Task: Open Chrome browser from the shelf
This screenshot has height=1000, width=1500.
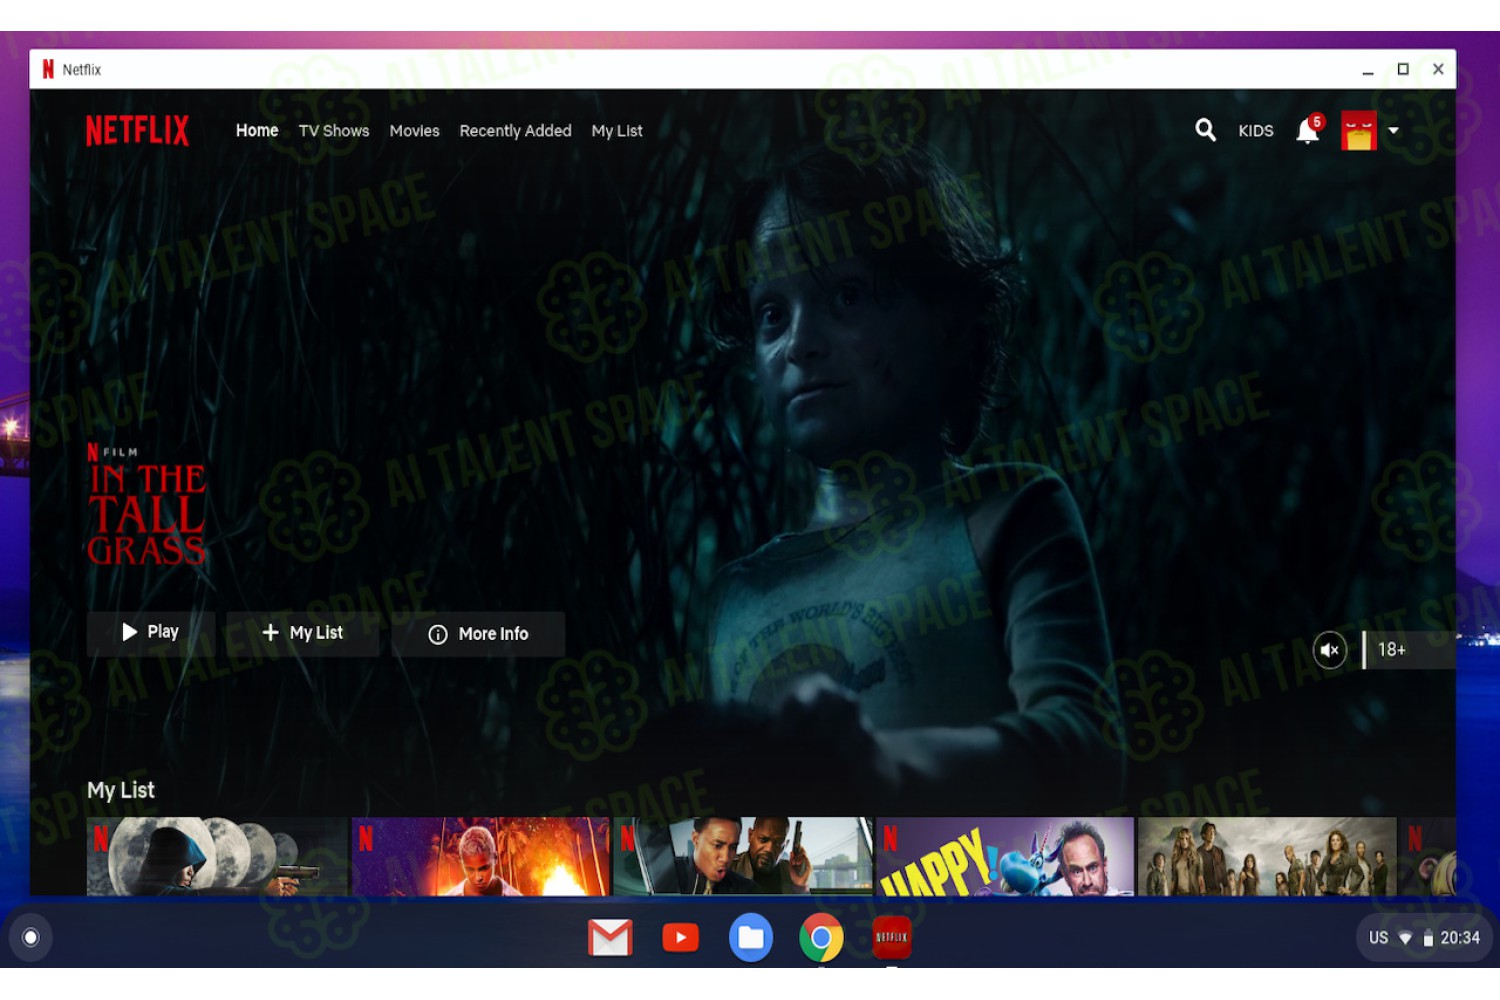Action: (821, 938)
